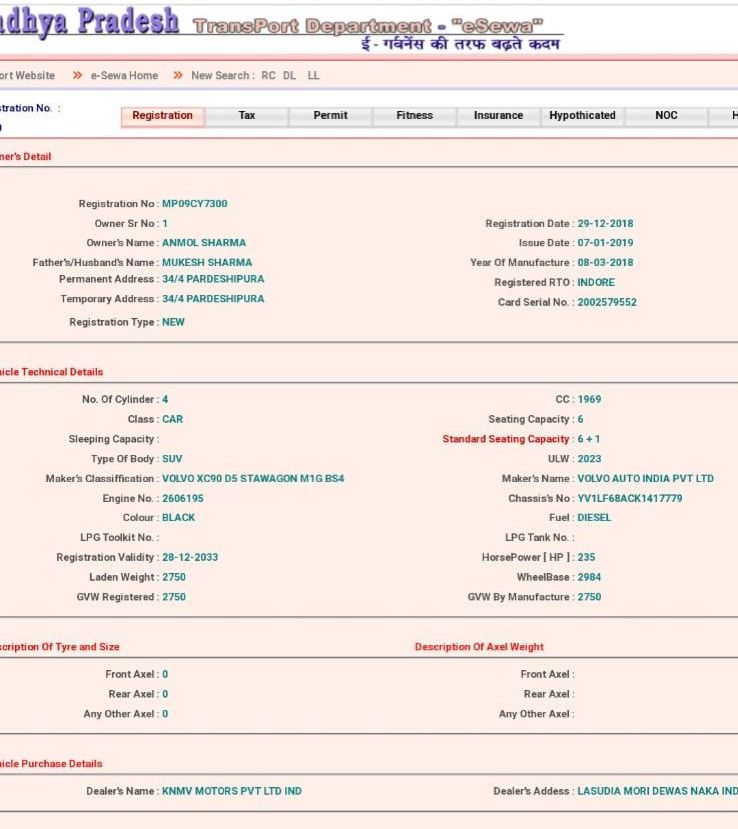Open the Permit tab

(x=330, y=116)
